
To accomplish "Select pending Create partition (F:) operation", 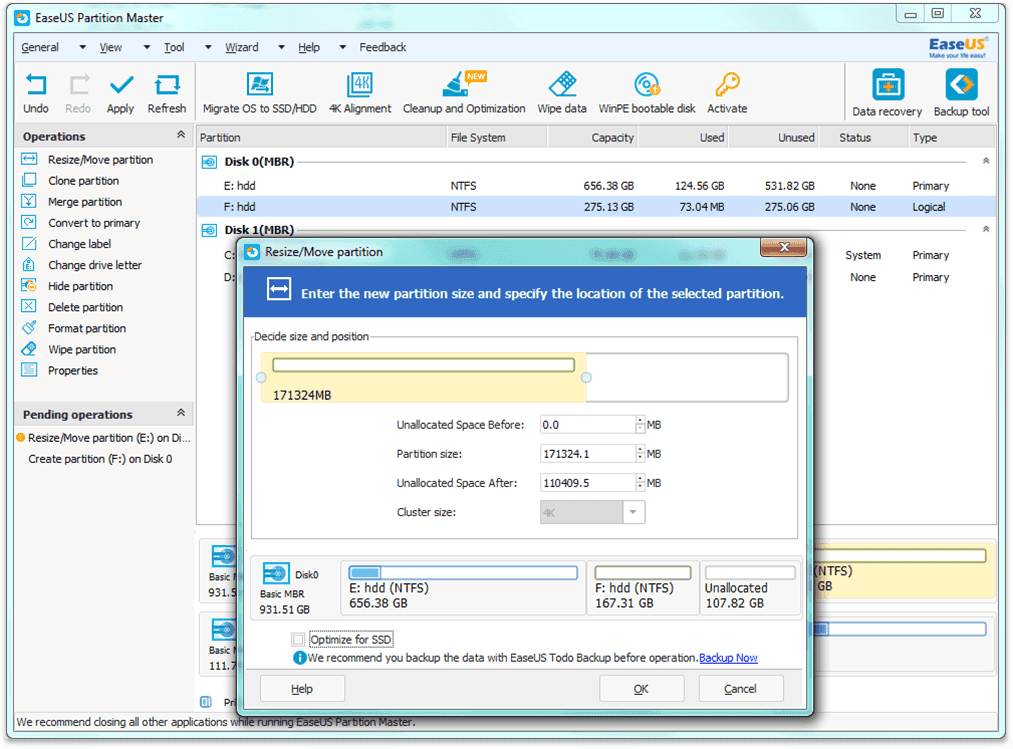I will tap(100, 459).
